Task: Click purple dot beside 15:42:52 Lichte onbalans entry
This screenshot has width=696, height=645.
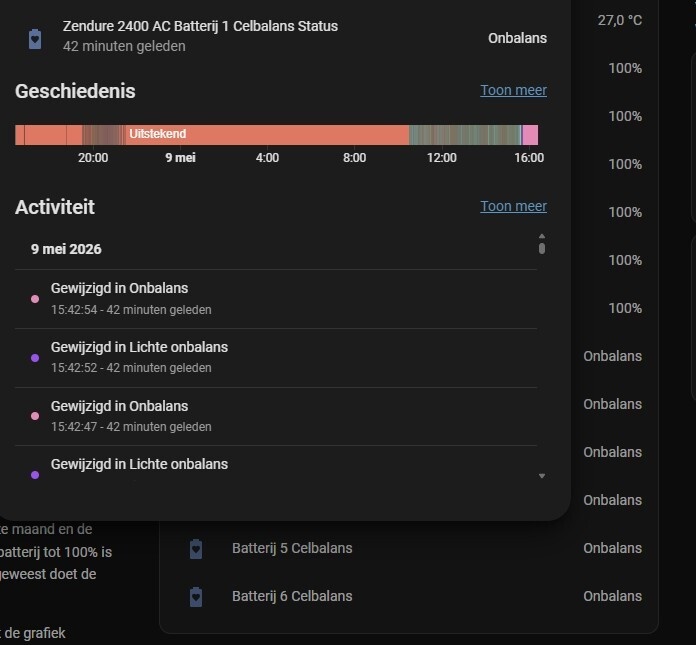Action: (x=35, y=358)
